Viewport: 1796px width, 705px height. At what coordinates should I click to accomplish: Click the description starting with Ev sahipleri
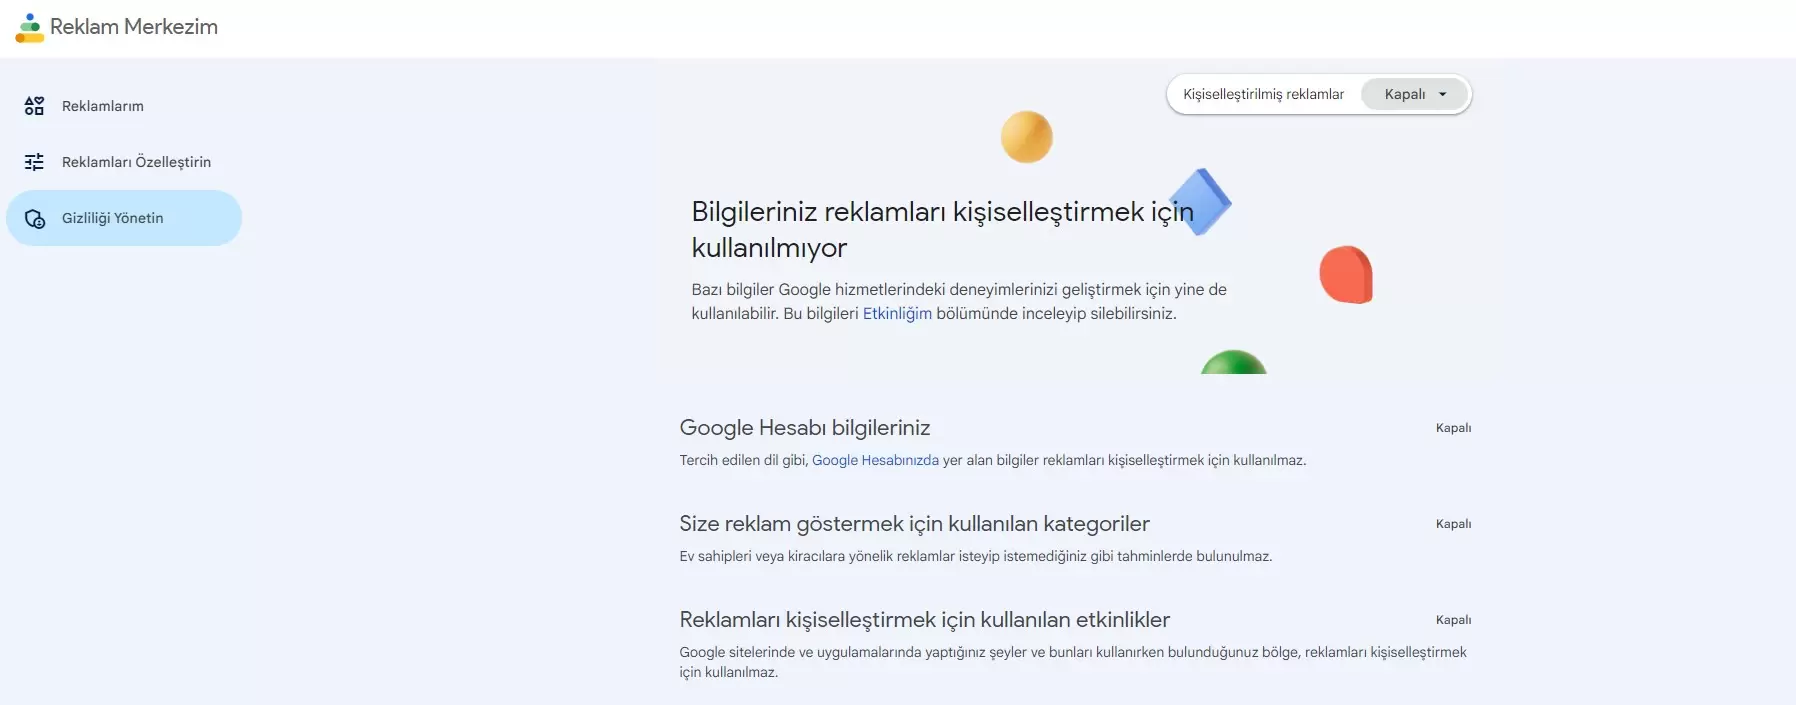pyautogui.click(x=976, y=556)
